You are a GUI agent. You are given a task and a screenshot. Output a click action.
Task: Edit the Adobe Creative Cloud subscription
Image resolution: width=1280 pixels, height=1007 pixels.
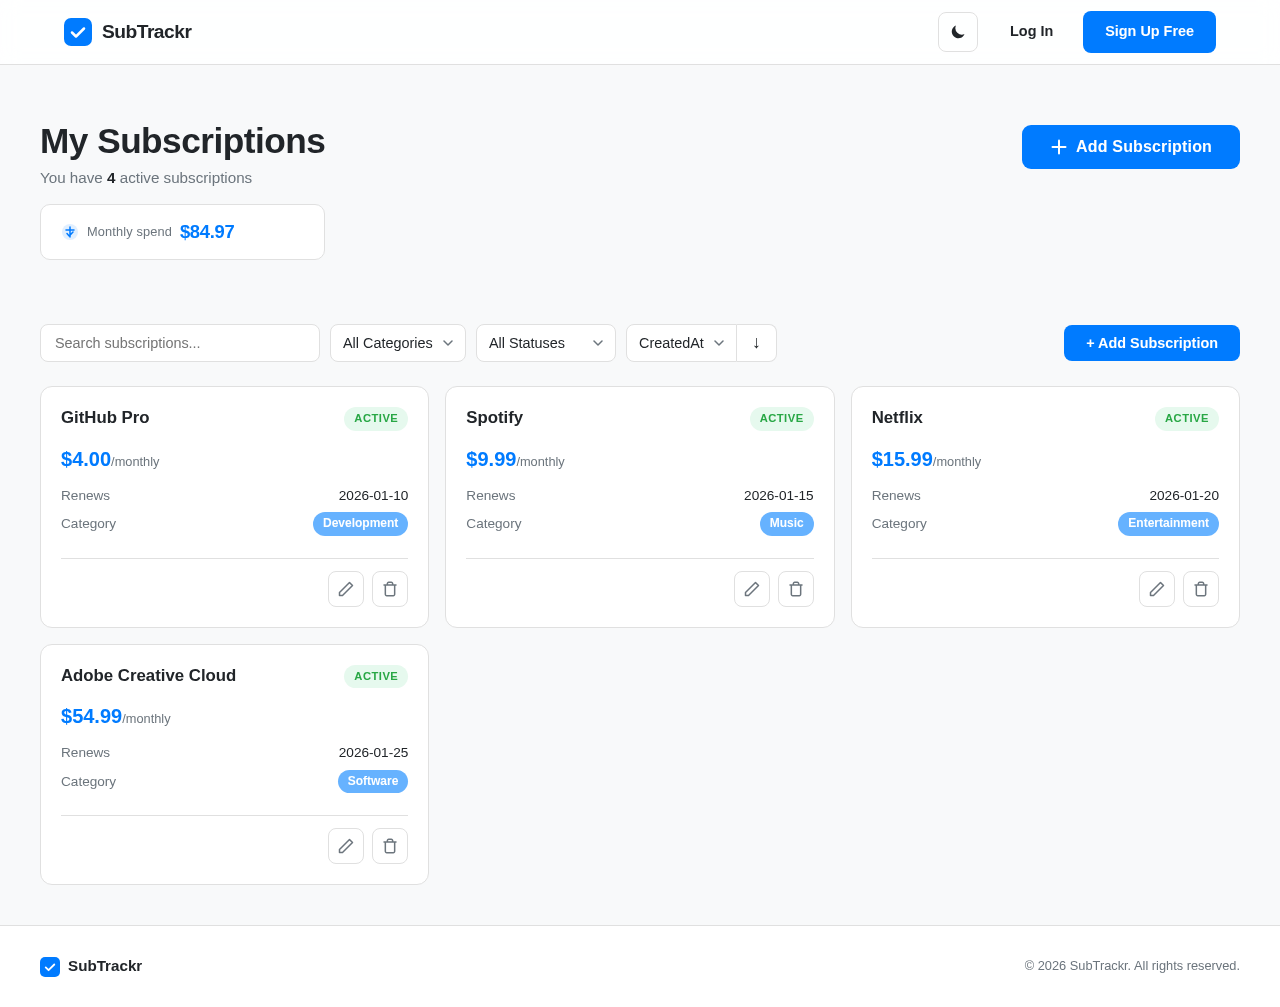[346, 846]
